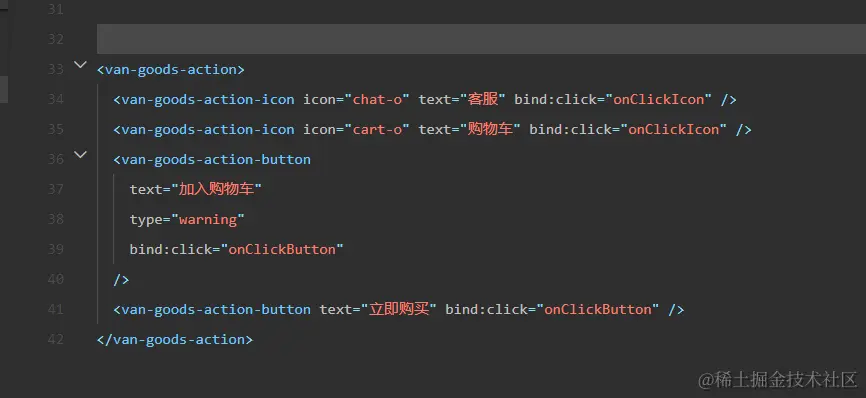Click the "加入购物车" text value
The height and width of the screenshot is (398, 866).
pos(216,189)
